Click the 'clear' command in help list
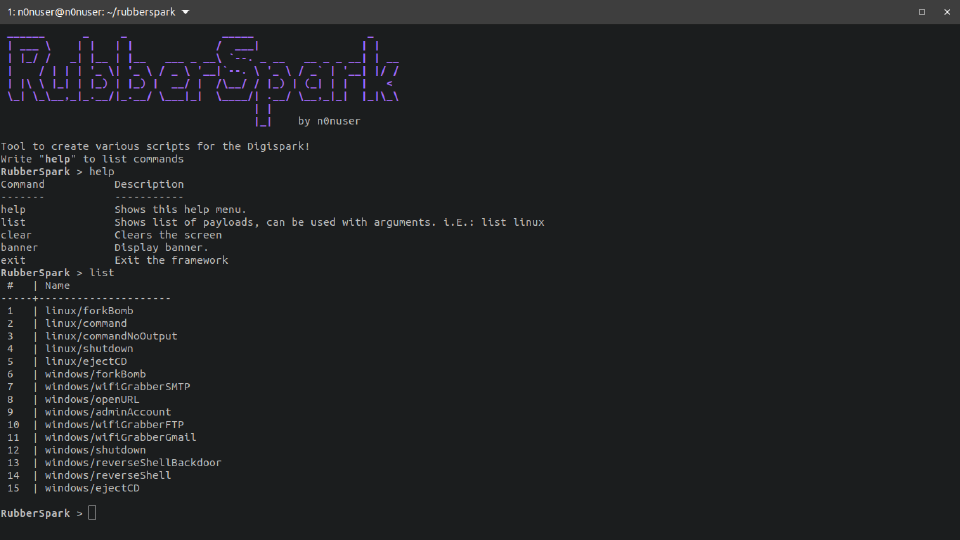This screenshot has height=540, width=960. (x=16, y=235)
